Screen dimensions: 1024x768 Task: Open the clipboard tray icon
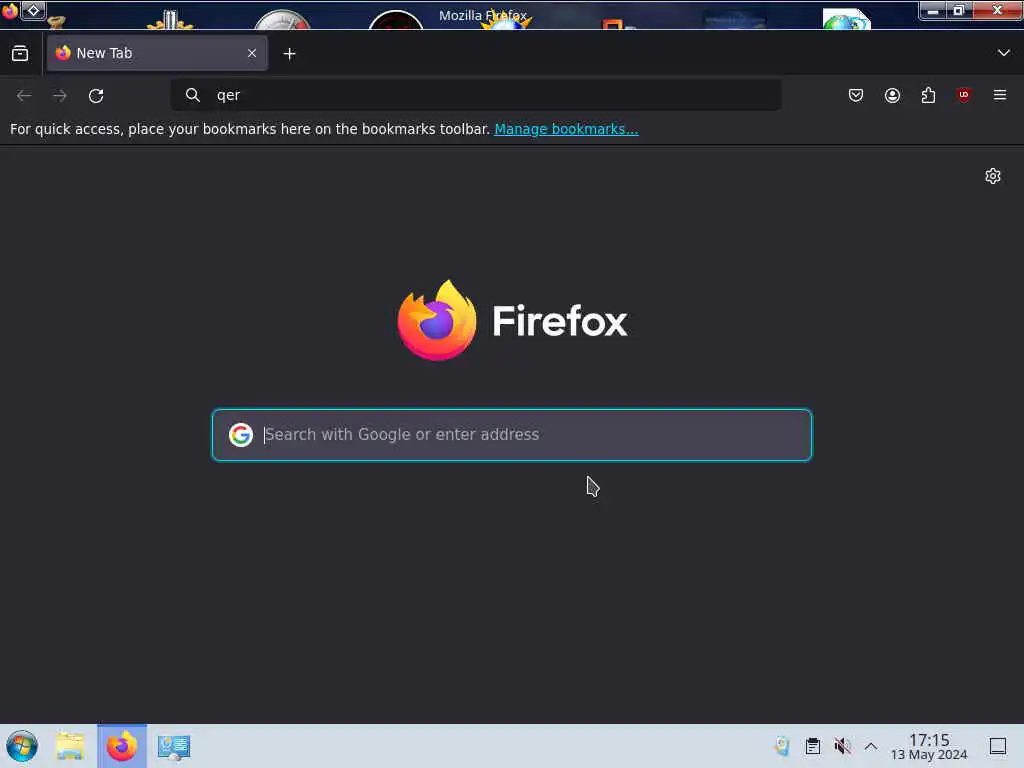click(812, 746)
